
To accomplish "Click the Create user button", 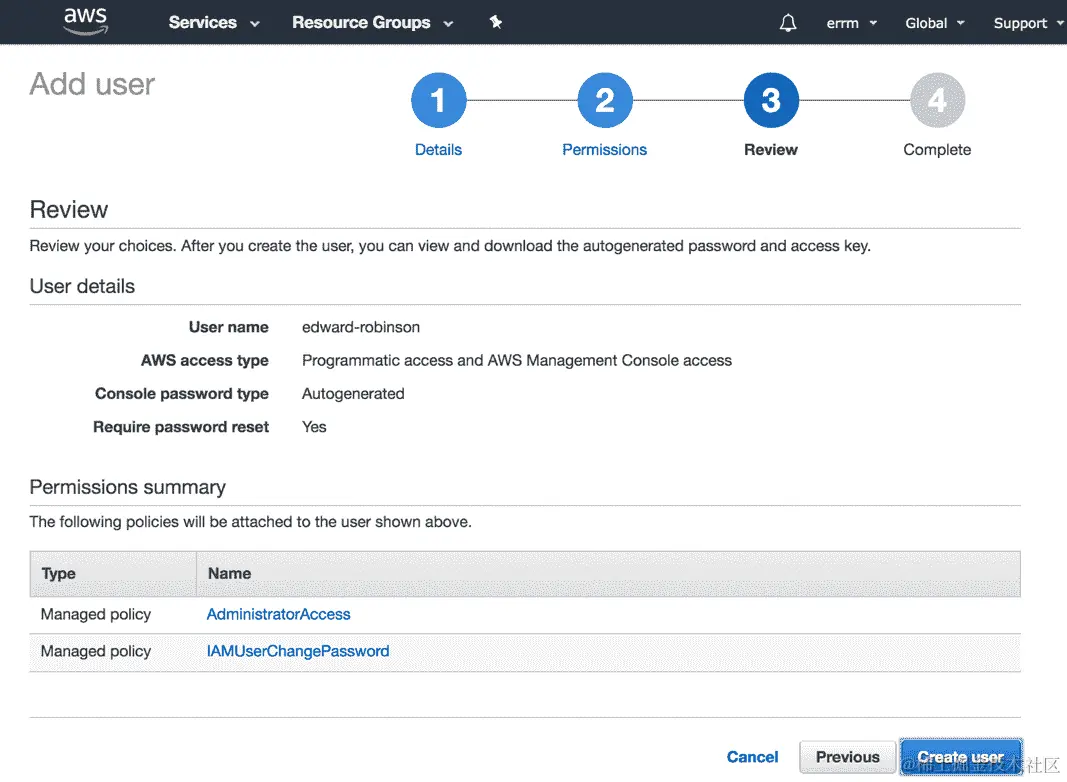I will [x=960, y=757].
